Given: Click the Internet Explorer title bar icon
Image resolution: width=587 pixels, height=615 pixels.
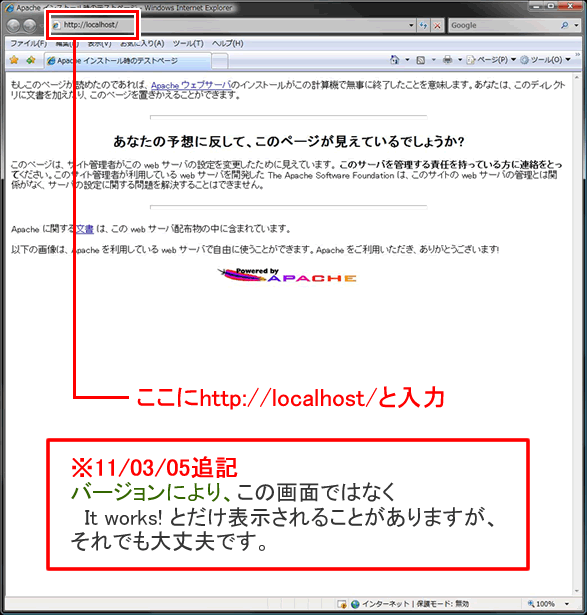Looking at the screenshot, I should [9, 8].
